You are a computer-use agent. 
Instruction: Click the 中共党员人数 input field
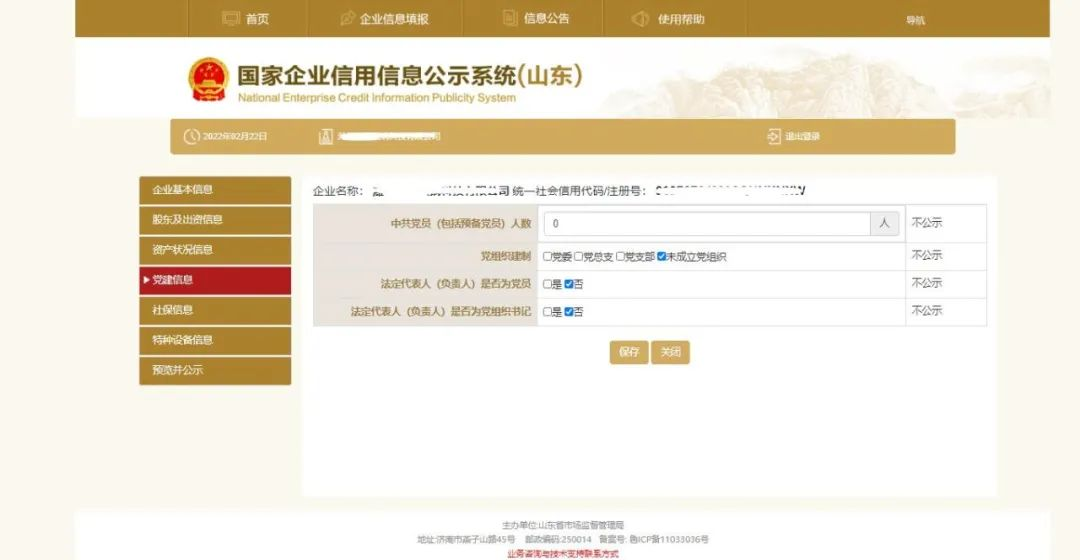(x=706, y=224)
